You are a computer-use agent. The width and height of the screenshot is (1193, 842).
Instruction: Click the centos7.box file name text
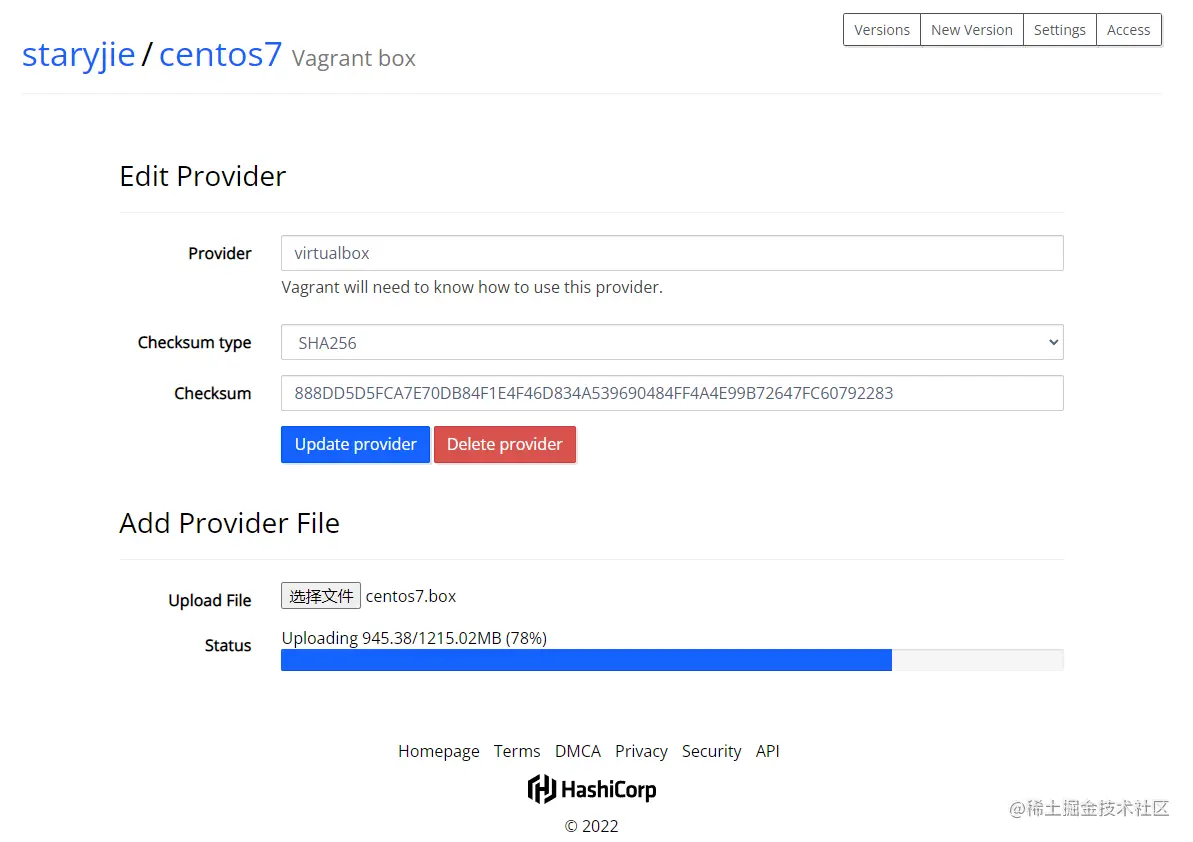[x=411, y=596]
